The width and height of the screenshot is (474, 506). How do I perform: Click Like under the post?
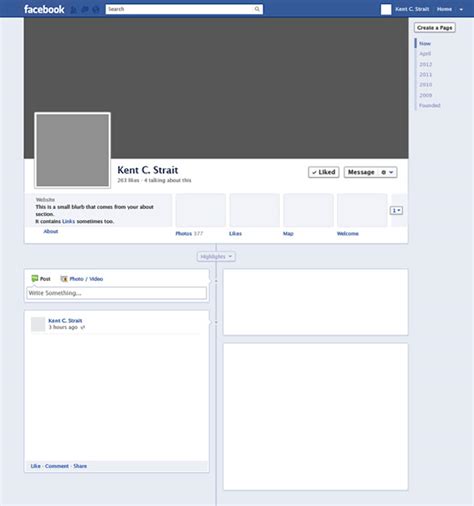(x=36, y=466)
